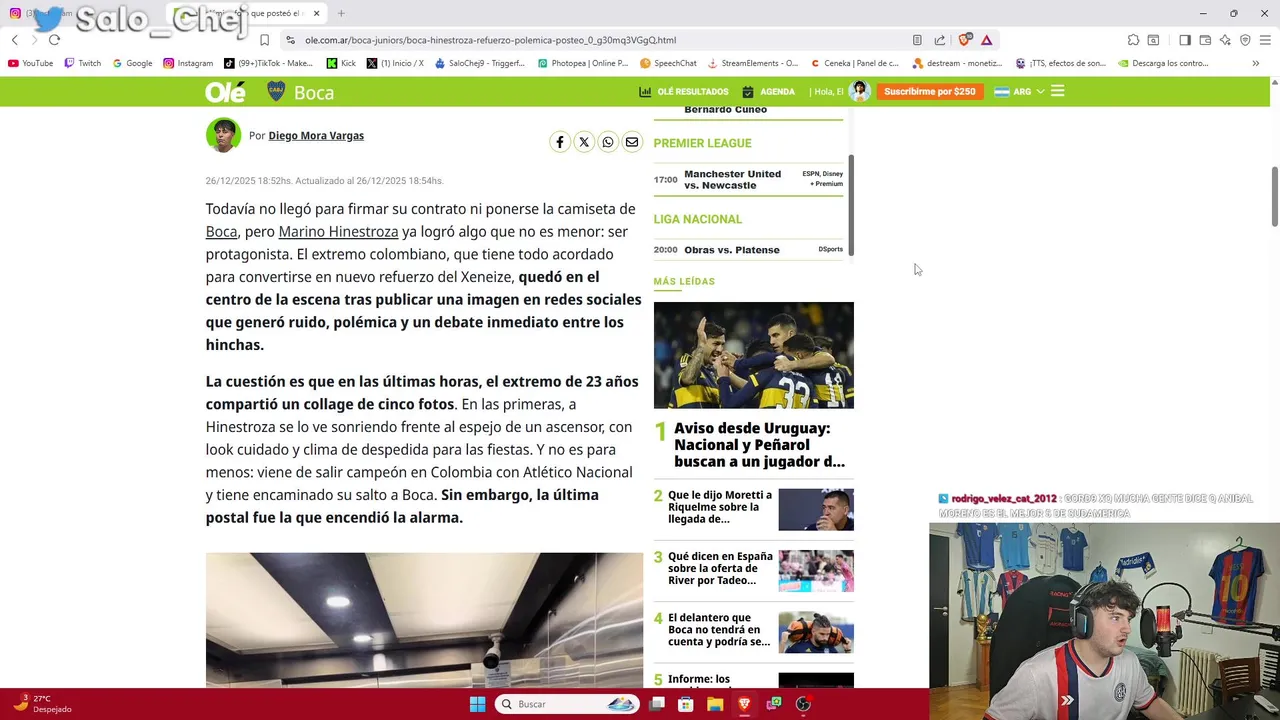Open Boca section title in header
This screenshot has height=720, width=1280.
pyautogui.click(x=314, y=92)
